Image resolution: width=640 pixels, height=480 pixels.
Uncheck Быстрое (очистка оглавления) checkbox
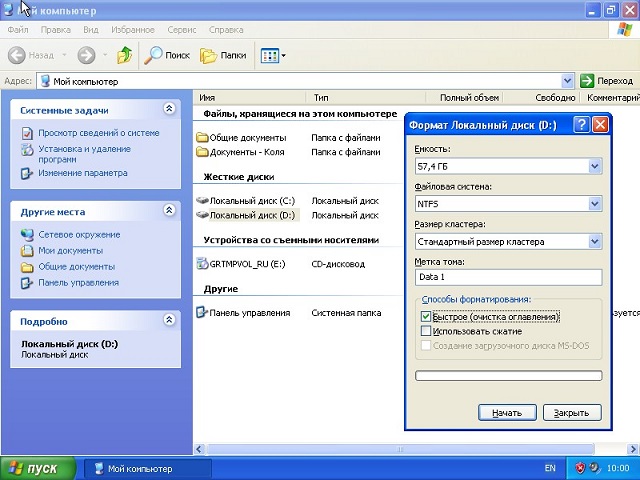[426, 316]
